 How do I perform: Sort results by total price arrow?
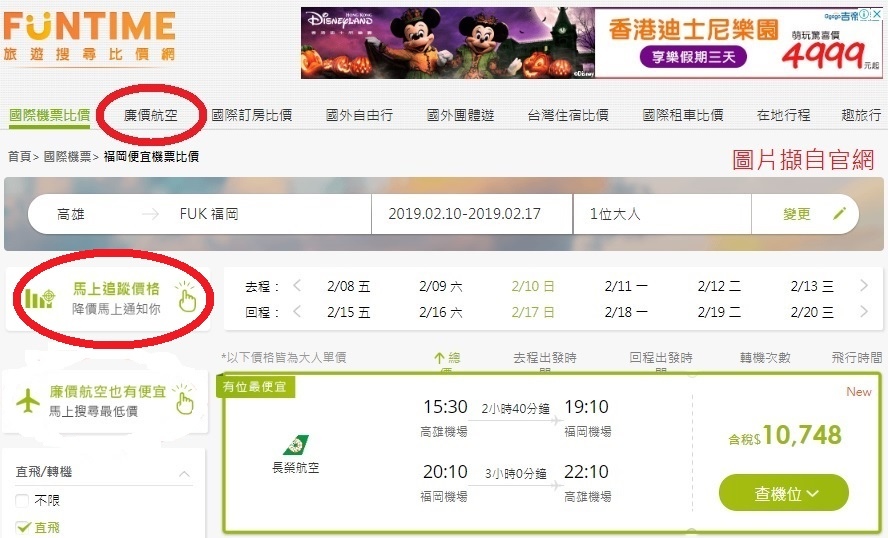tap(439, 358)
